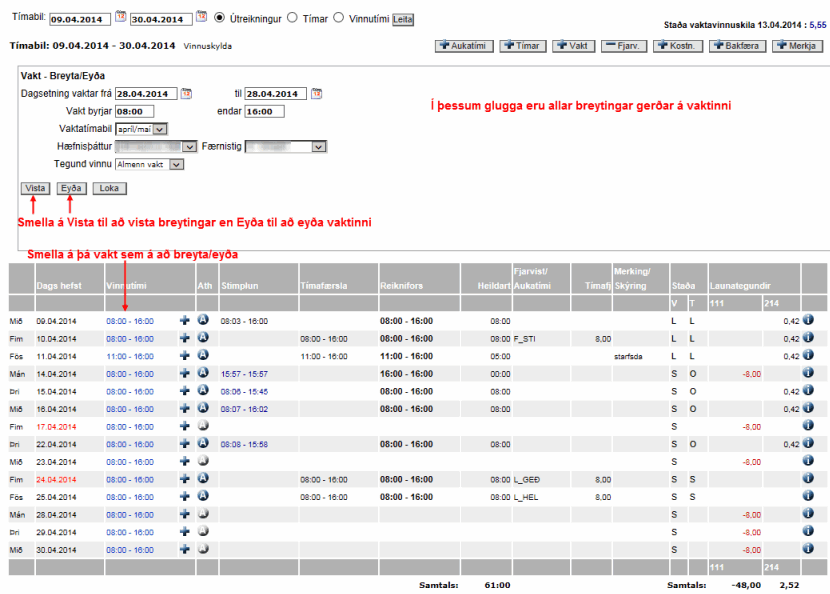This screenshot has width=830, height=594.
Task: Open info icon for 11.04.2014 row
Action: click(x=808, y=355)
